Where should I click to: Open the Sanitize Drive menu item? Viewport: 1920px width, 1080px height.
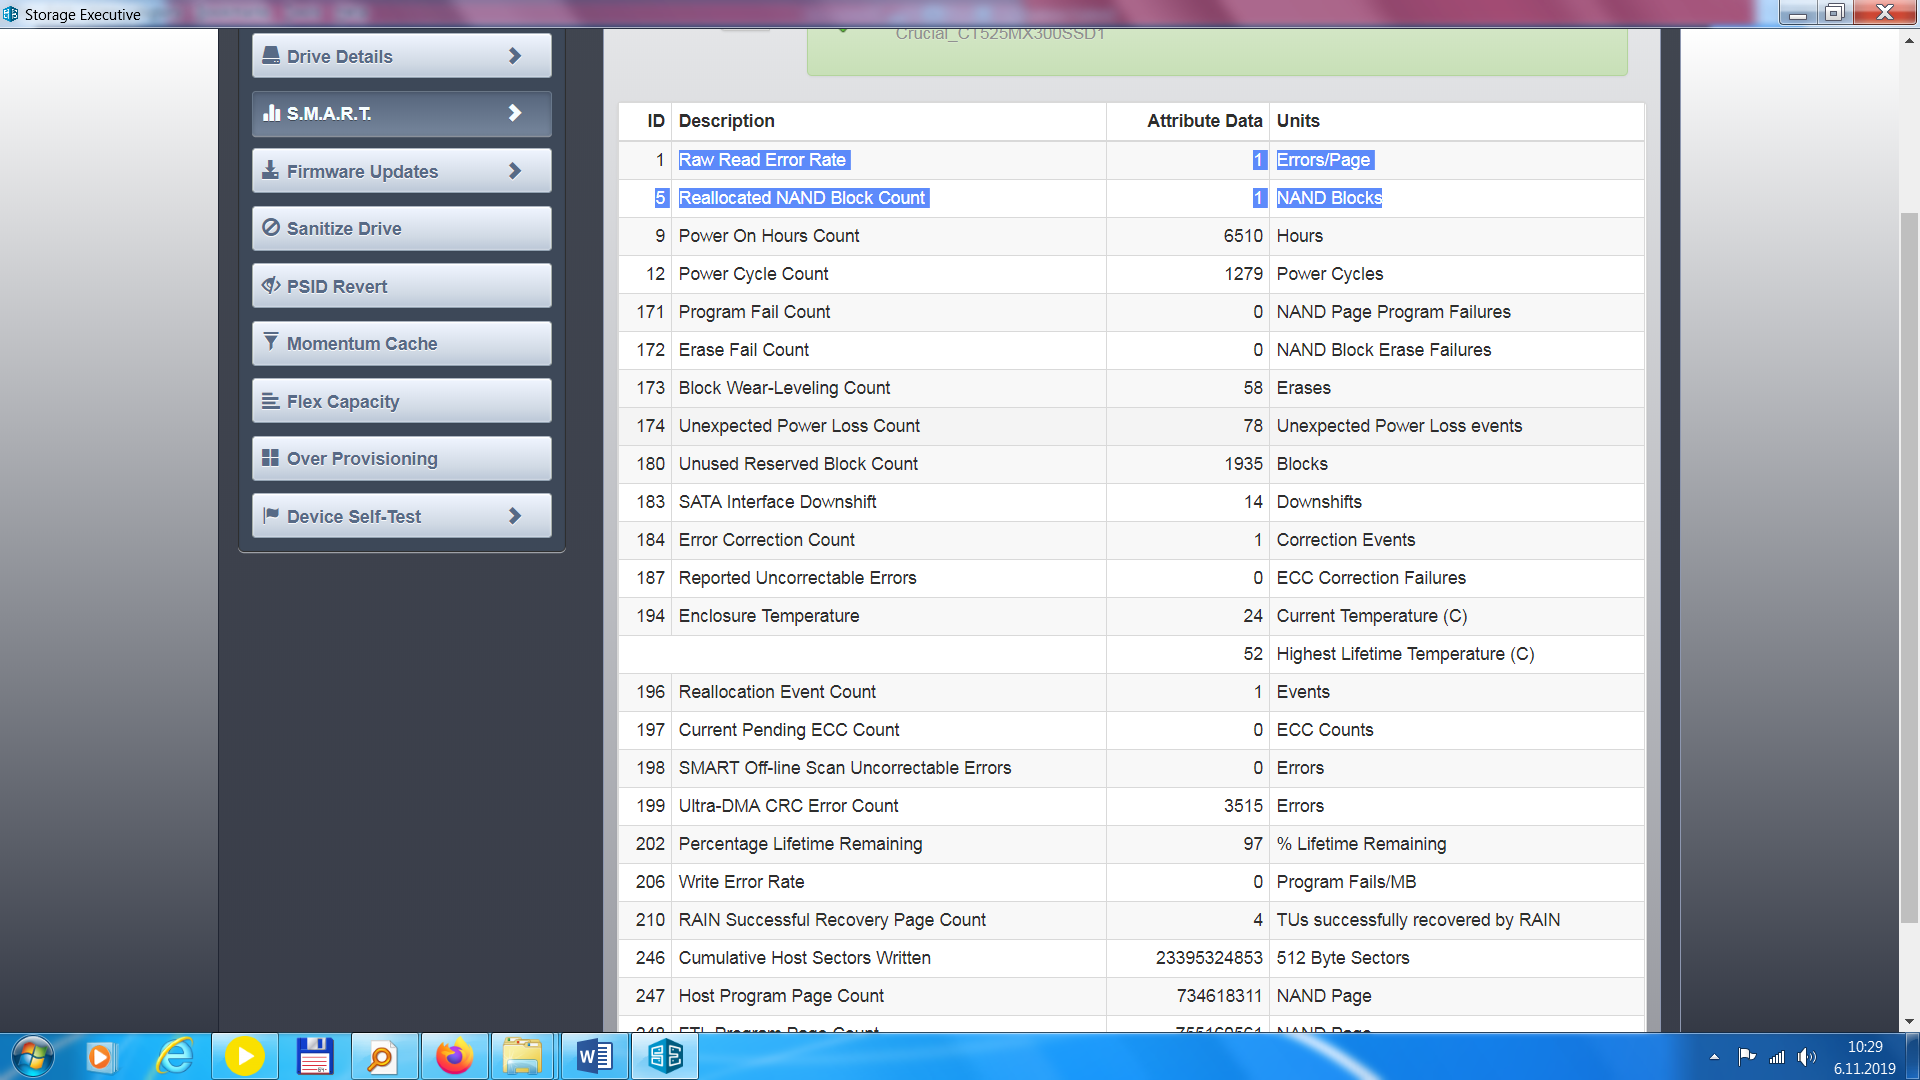[401, 229]
